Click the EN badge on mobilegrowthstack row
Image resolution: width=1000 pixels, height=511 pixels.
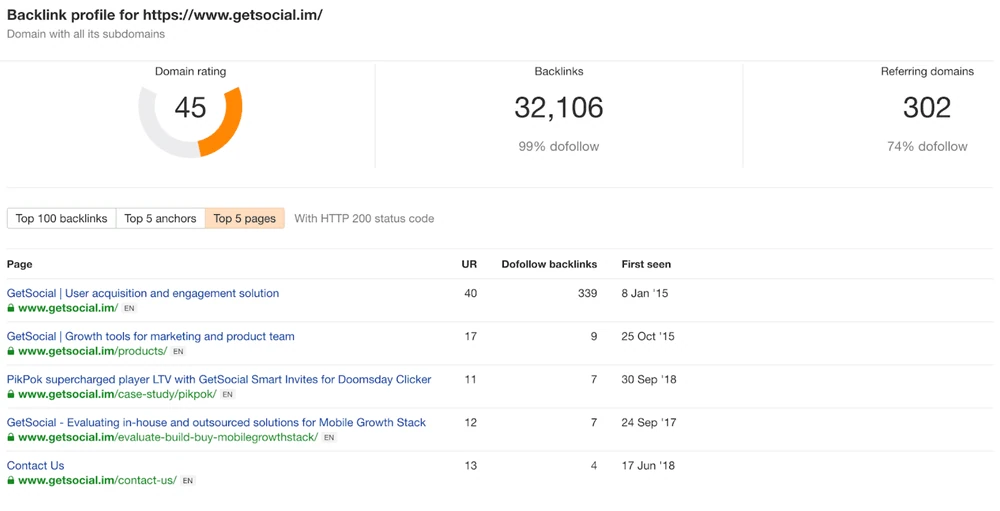tap(329, 438)
